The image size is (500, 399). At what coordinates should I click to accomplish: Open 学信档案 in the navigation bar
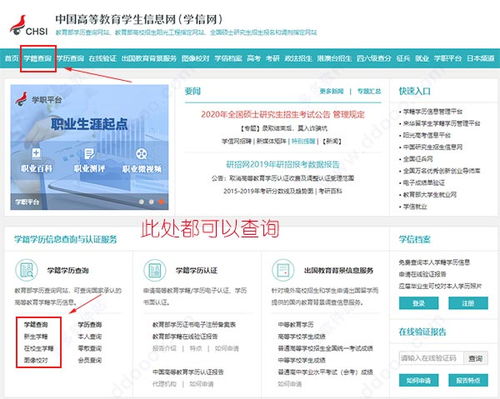(228, 58)
